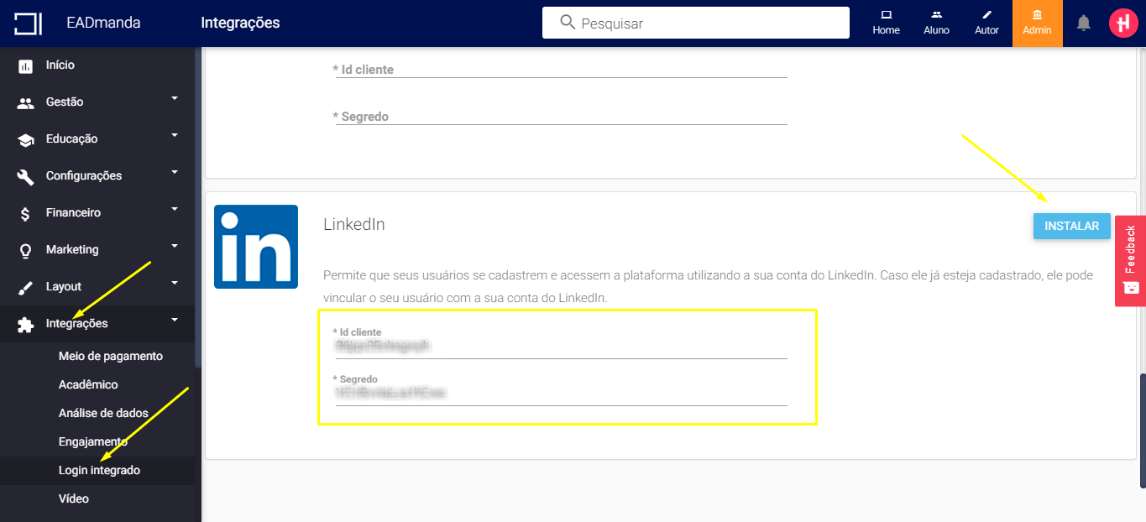Screen dimensions: 1146x522
Task: Open notifications bell
Action: coord(1084,23)
